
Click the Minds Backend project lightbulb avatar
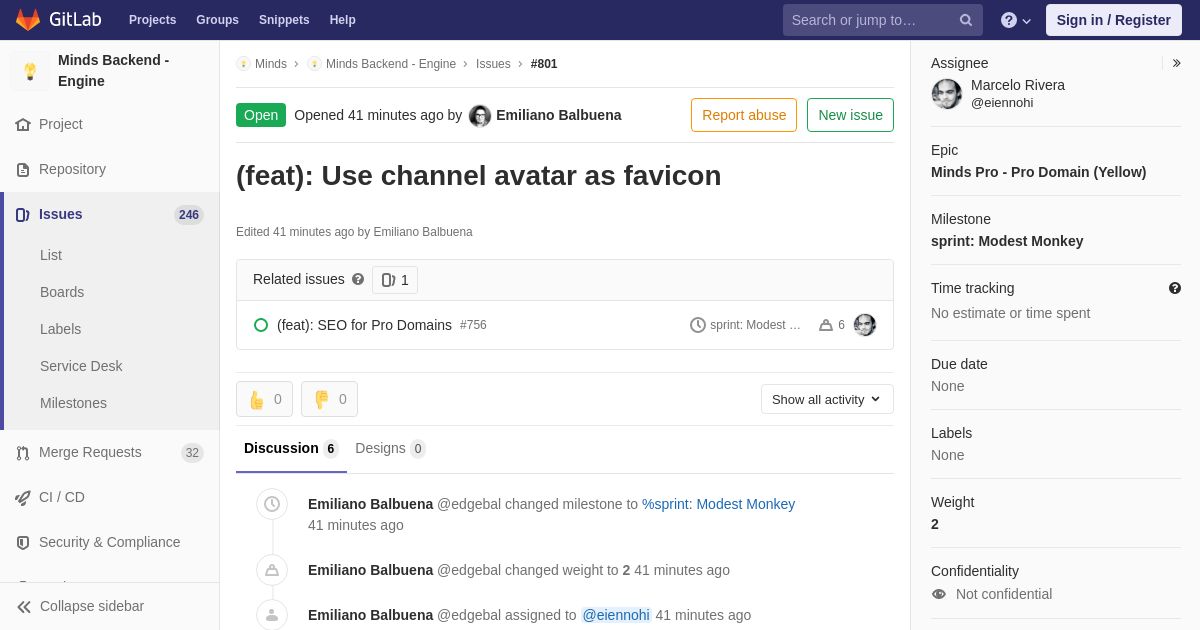[30, 71]
